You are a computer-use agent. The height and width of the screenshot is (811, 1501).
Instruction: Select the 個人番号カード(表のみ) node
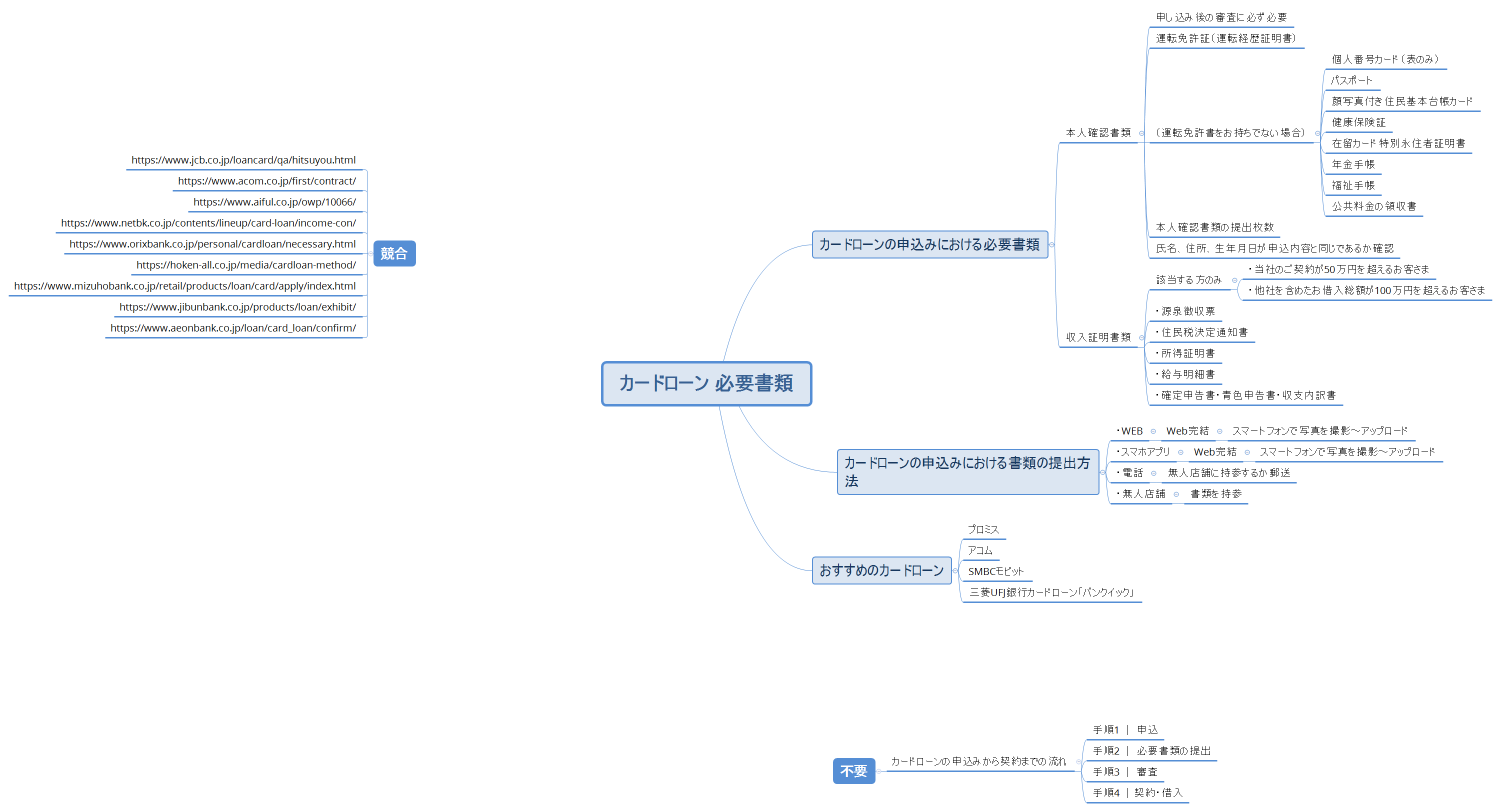coord(1385,59)
